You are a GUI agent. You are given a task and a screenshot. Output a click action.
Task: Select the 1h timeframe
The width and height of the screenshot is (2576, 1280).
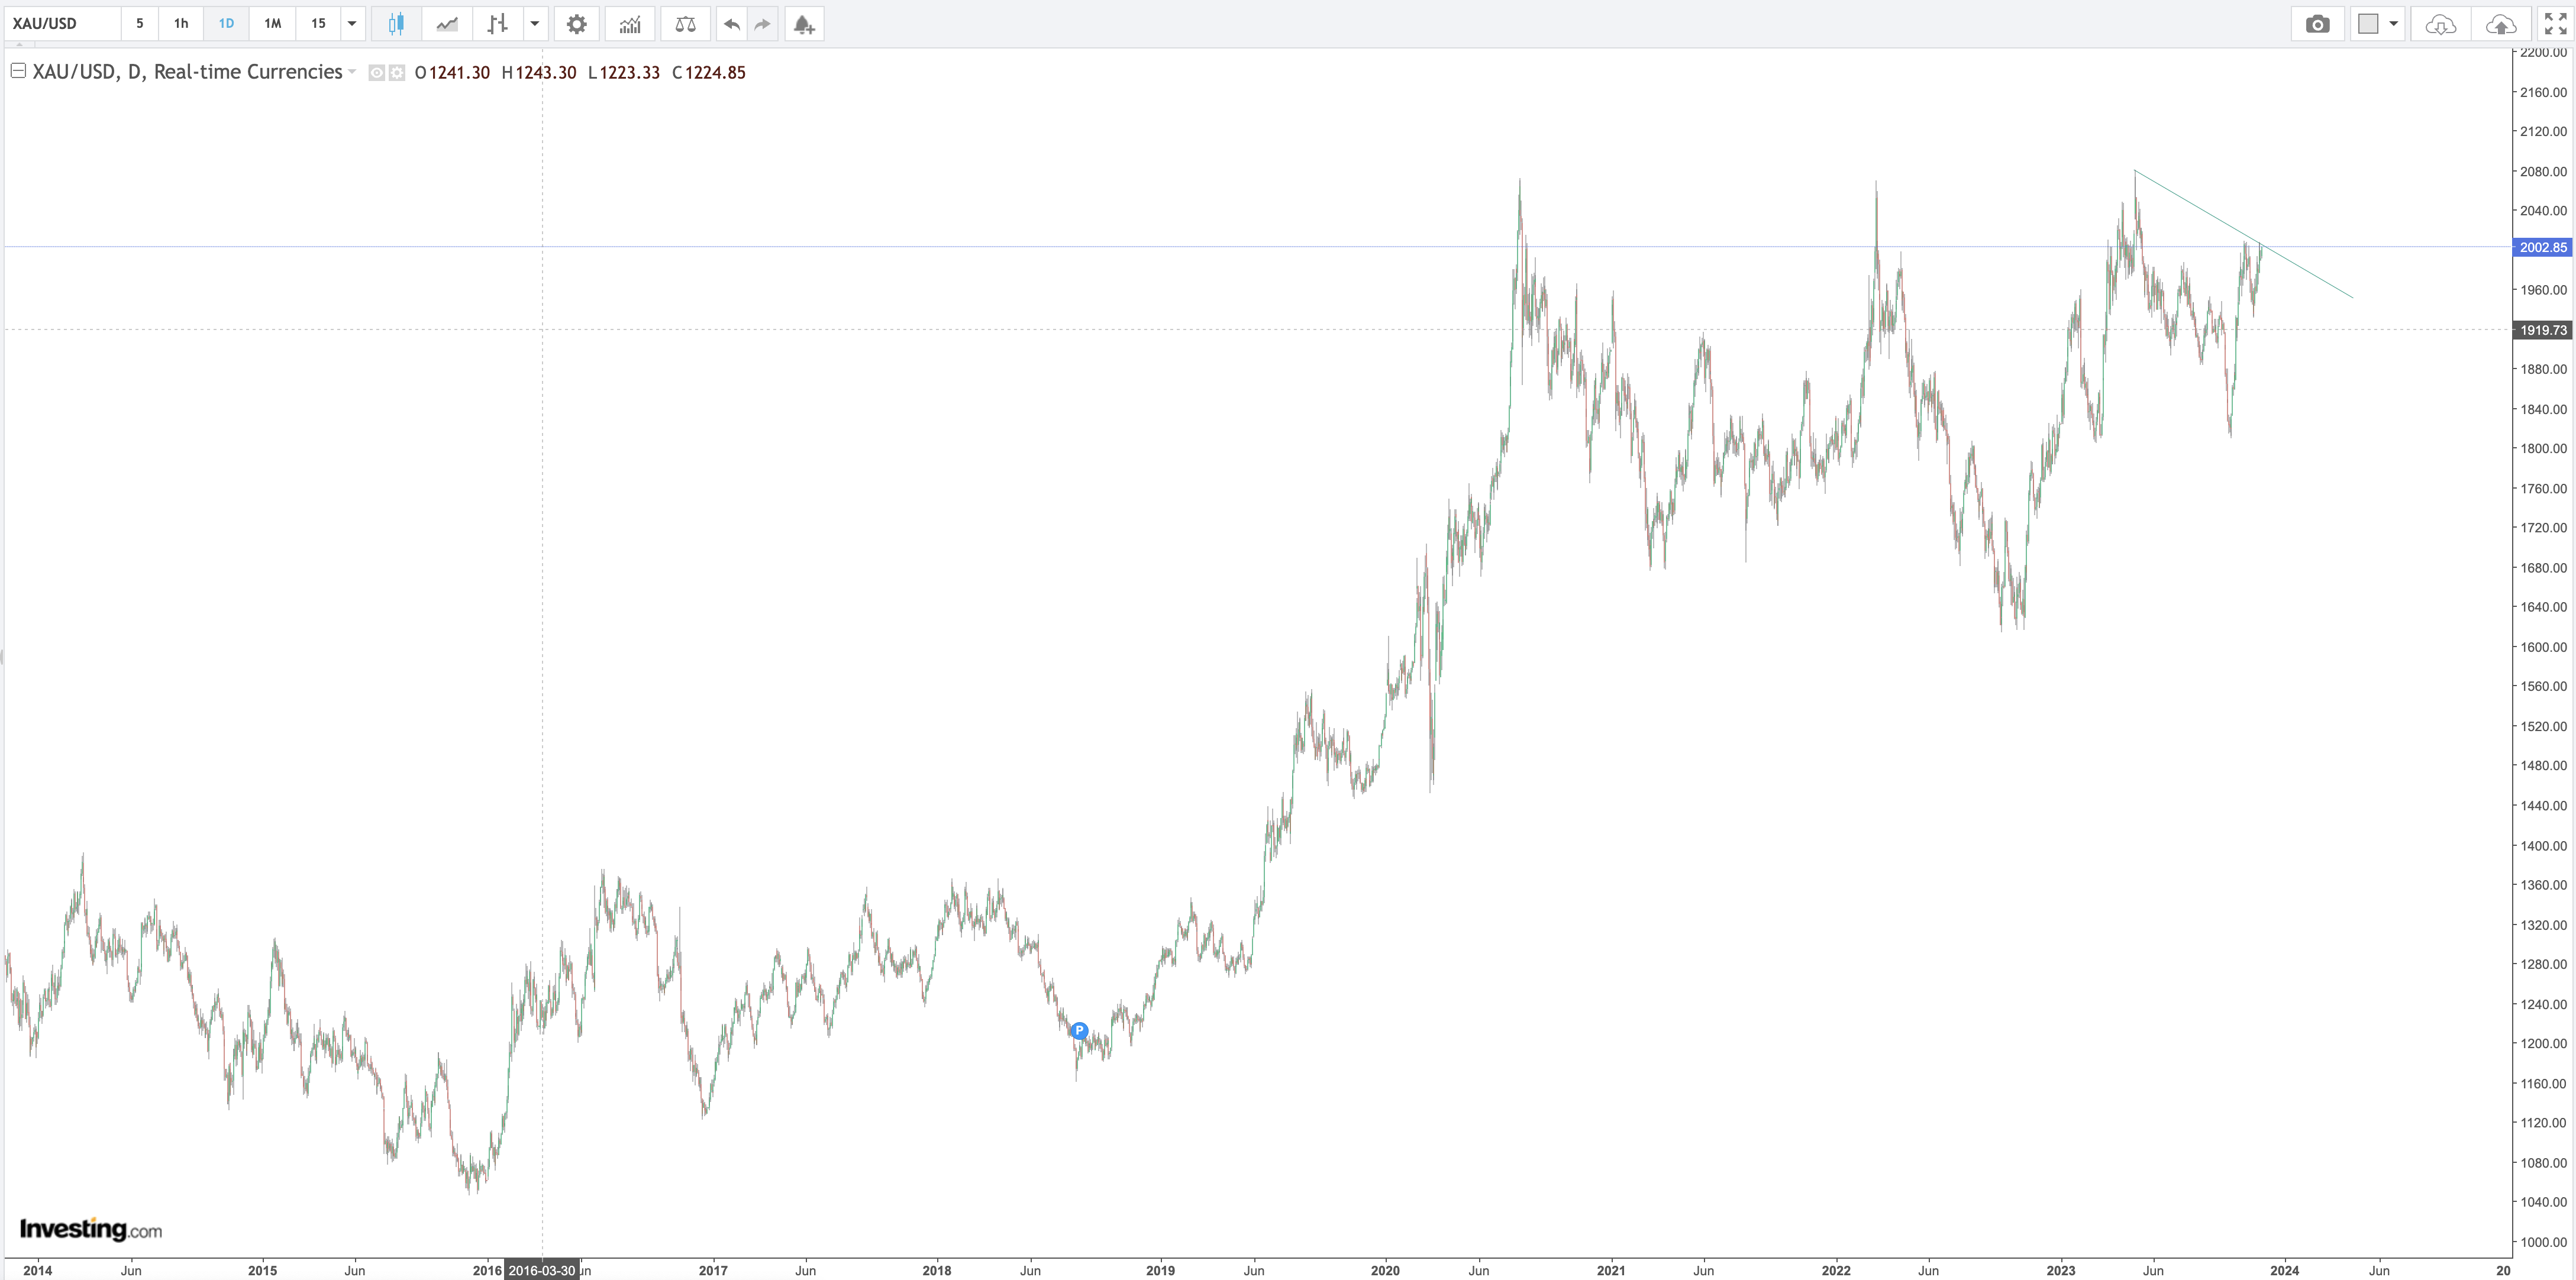coord(181,24)
